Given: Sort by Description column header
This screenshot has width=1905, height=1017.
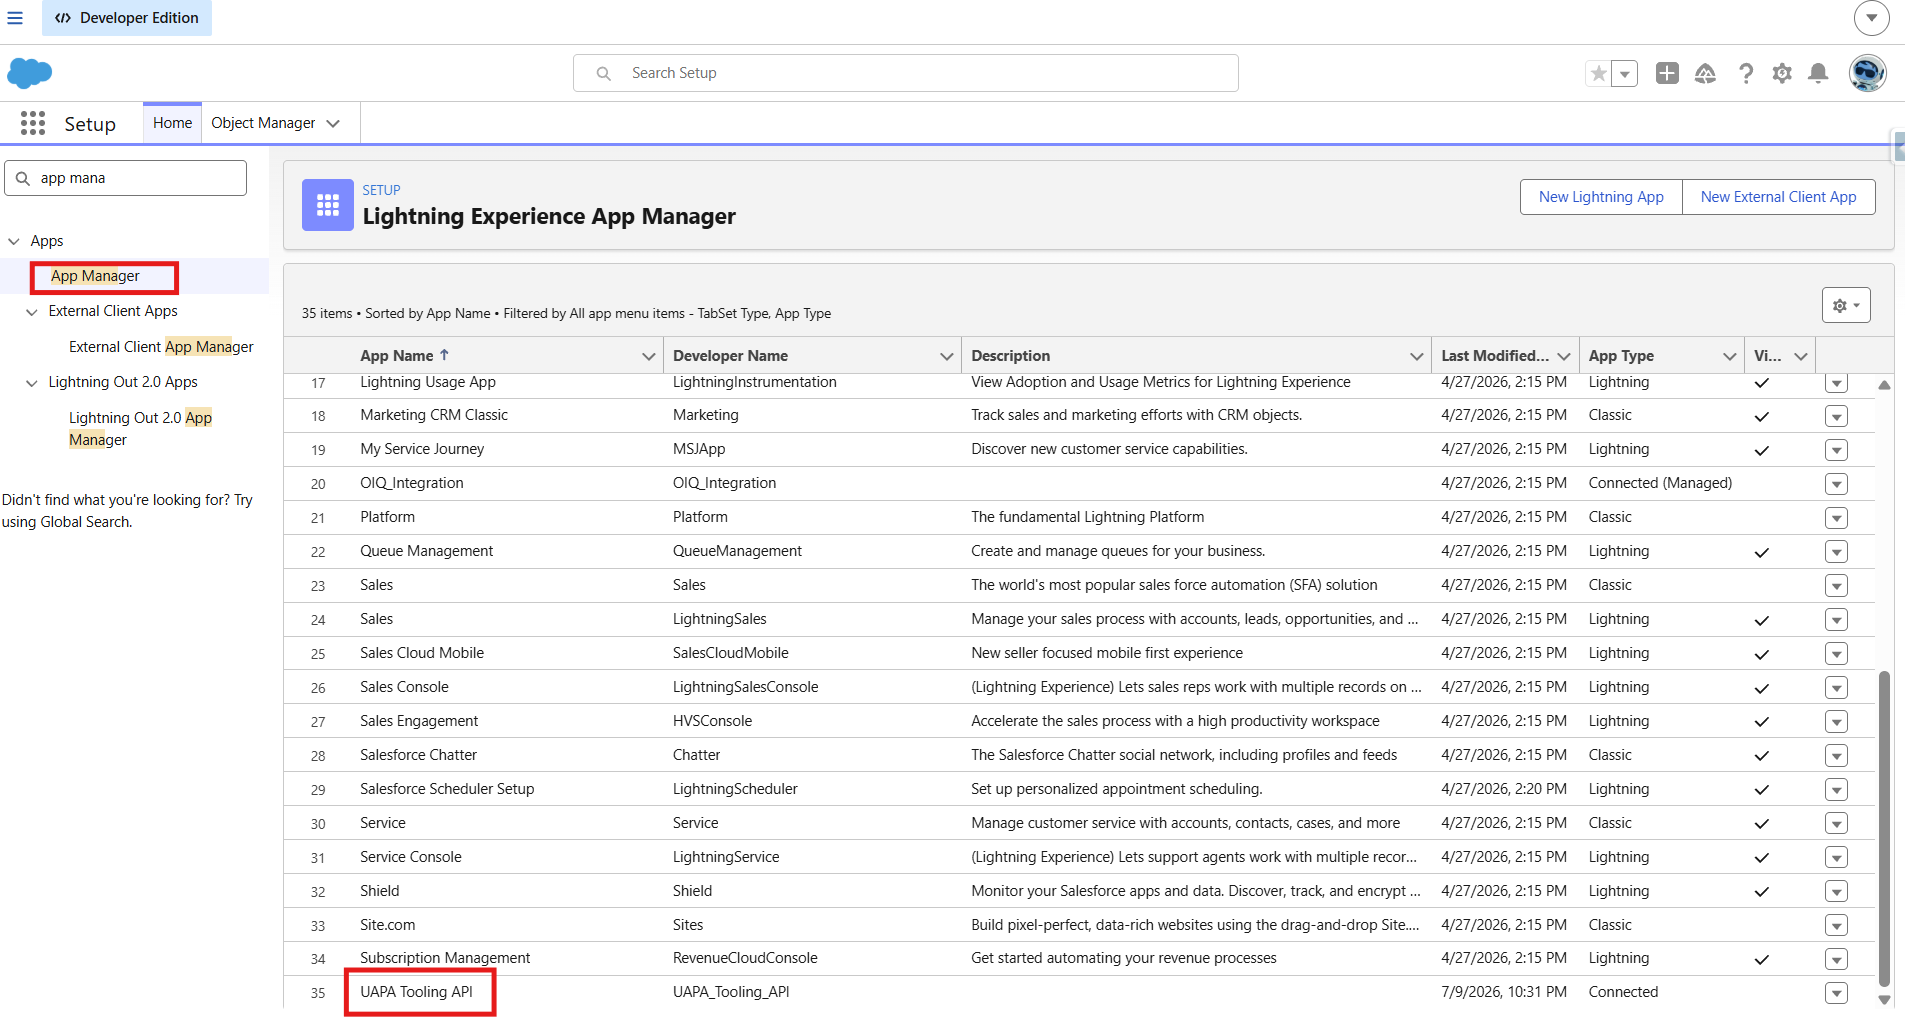Looking at the screenshot, I should coord(1010,356).
